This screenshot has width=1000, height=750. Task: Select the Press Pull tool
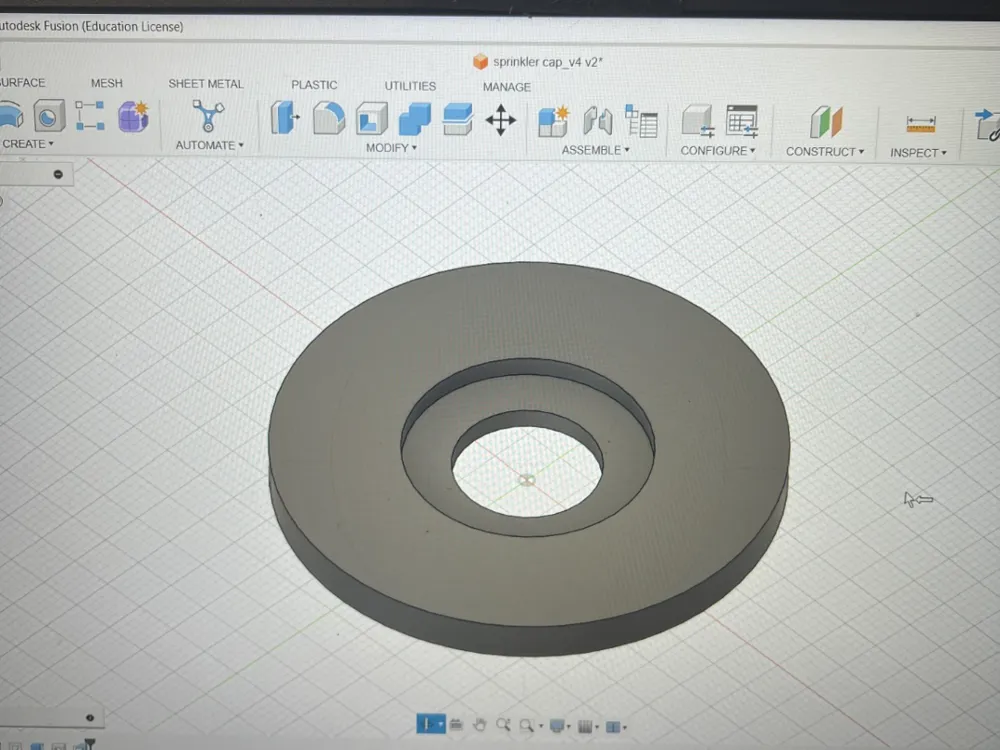(x=285, y=120)
